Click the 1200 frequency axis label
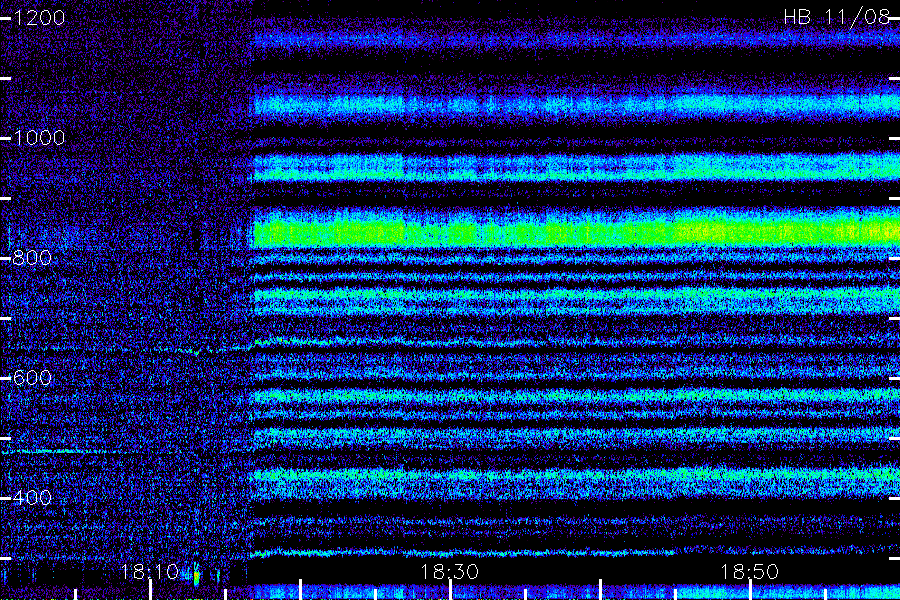 point(39,18)
